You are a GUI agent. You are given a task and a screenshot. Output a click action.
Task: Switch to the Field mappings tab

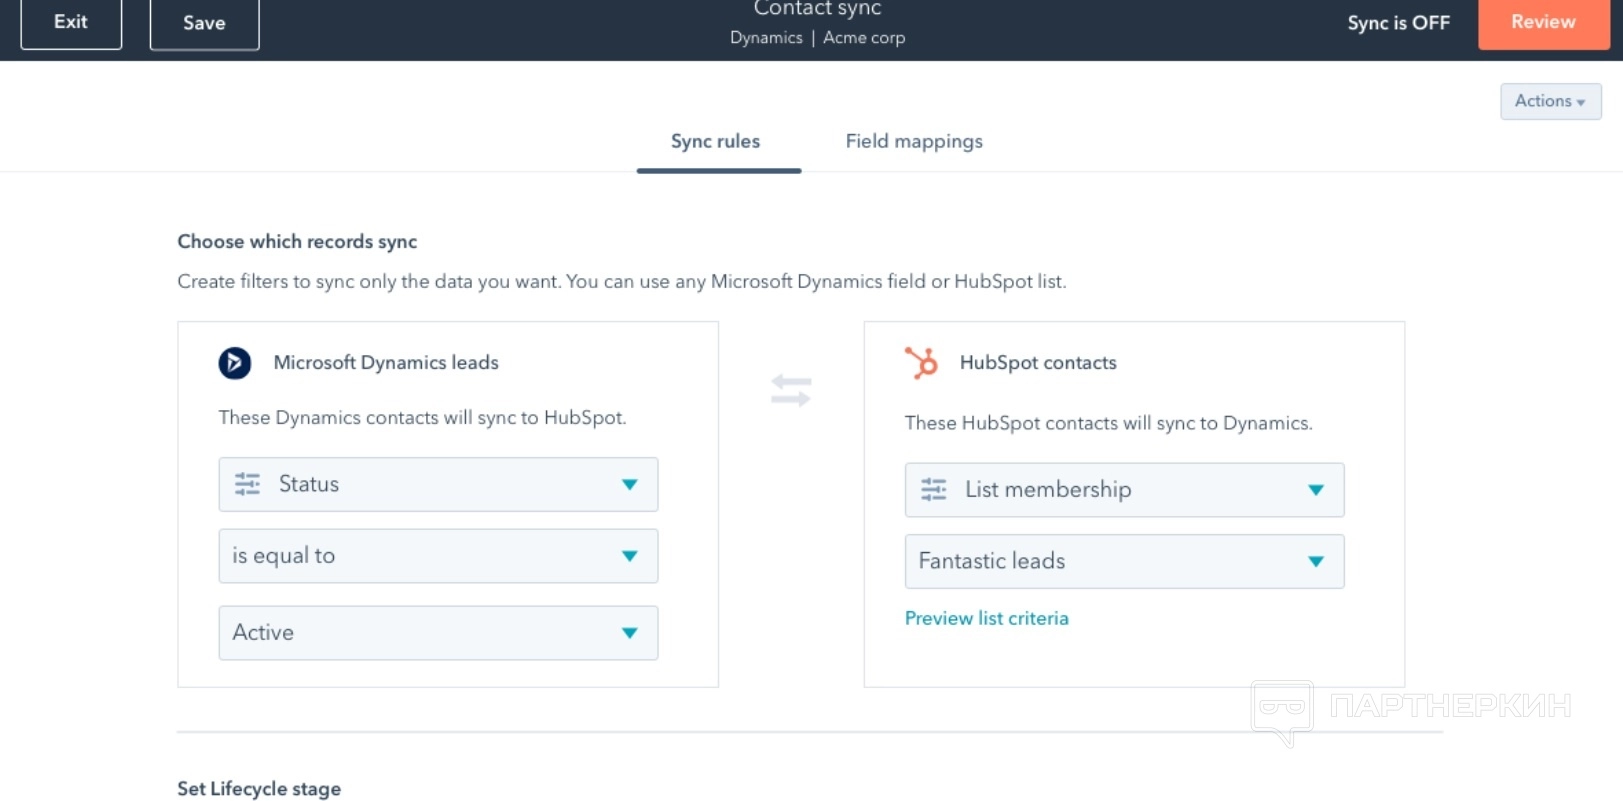point(914,141)
